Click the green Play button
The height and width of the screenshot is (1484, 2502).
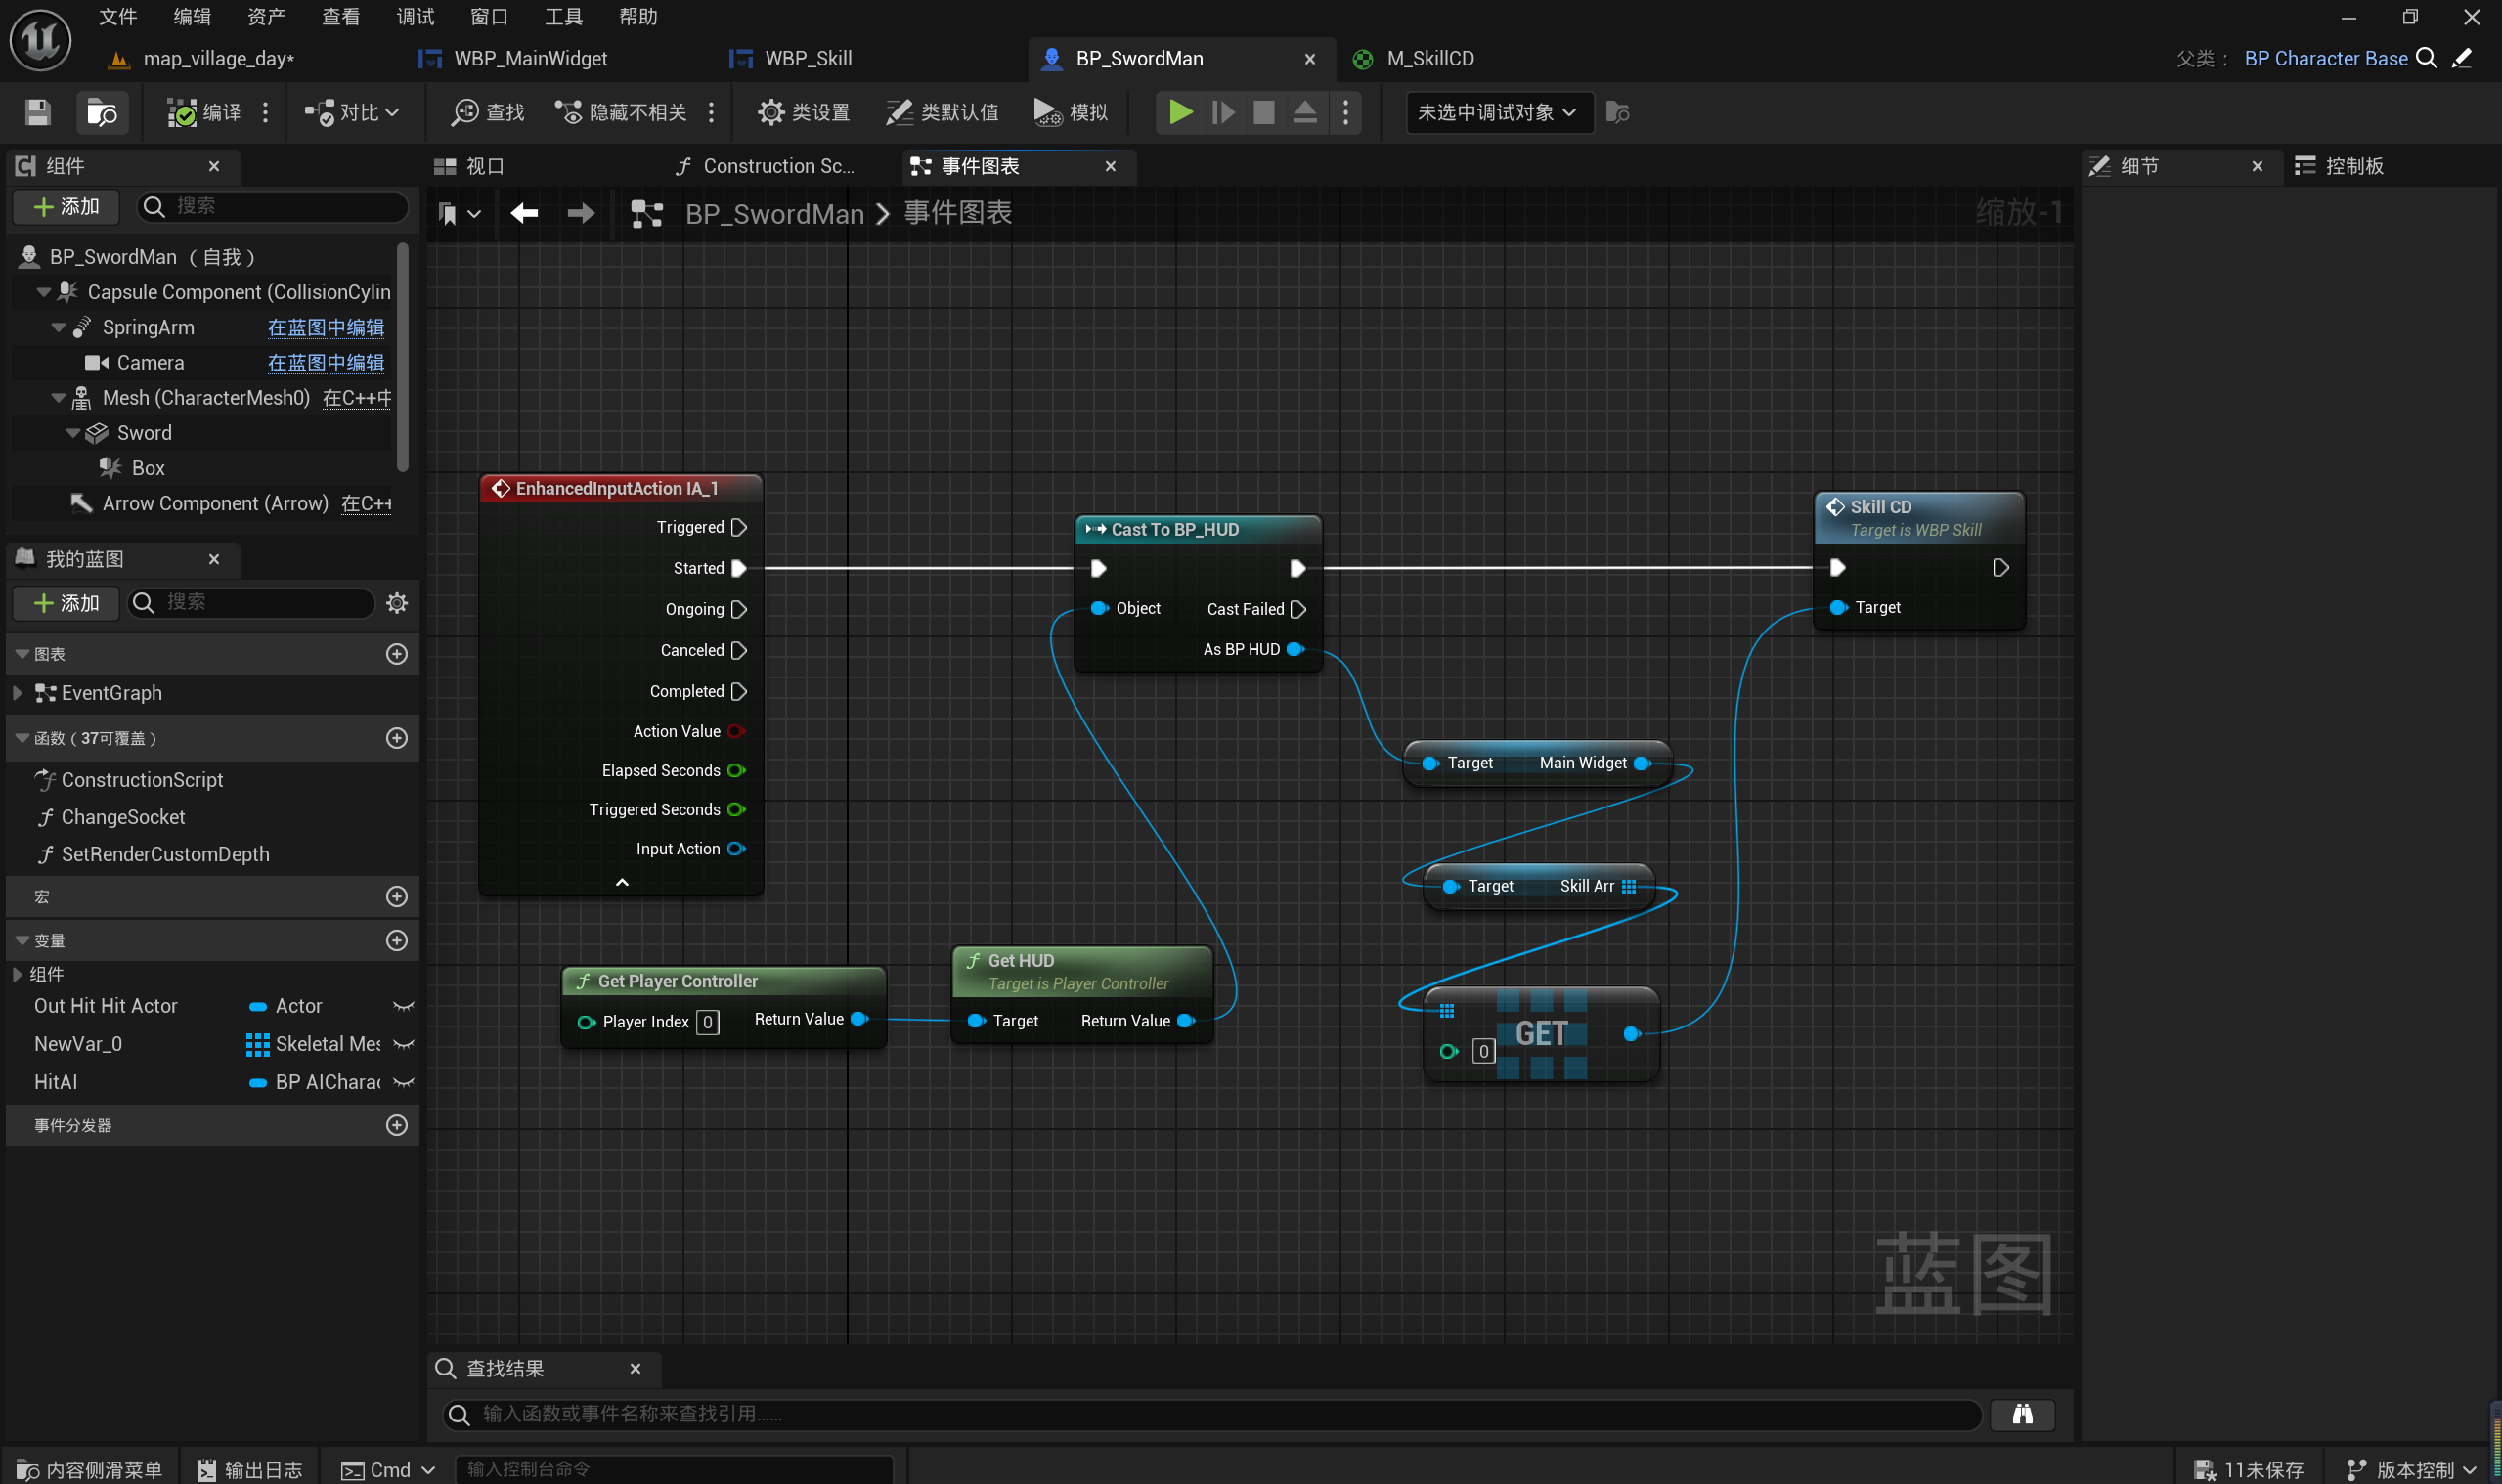click(1180, 112)
